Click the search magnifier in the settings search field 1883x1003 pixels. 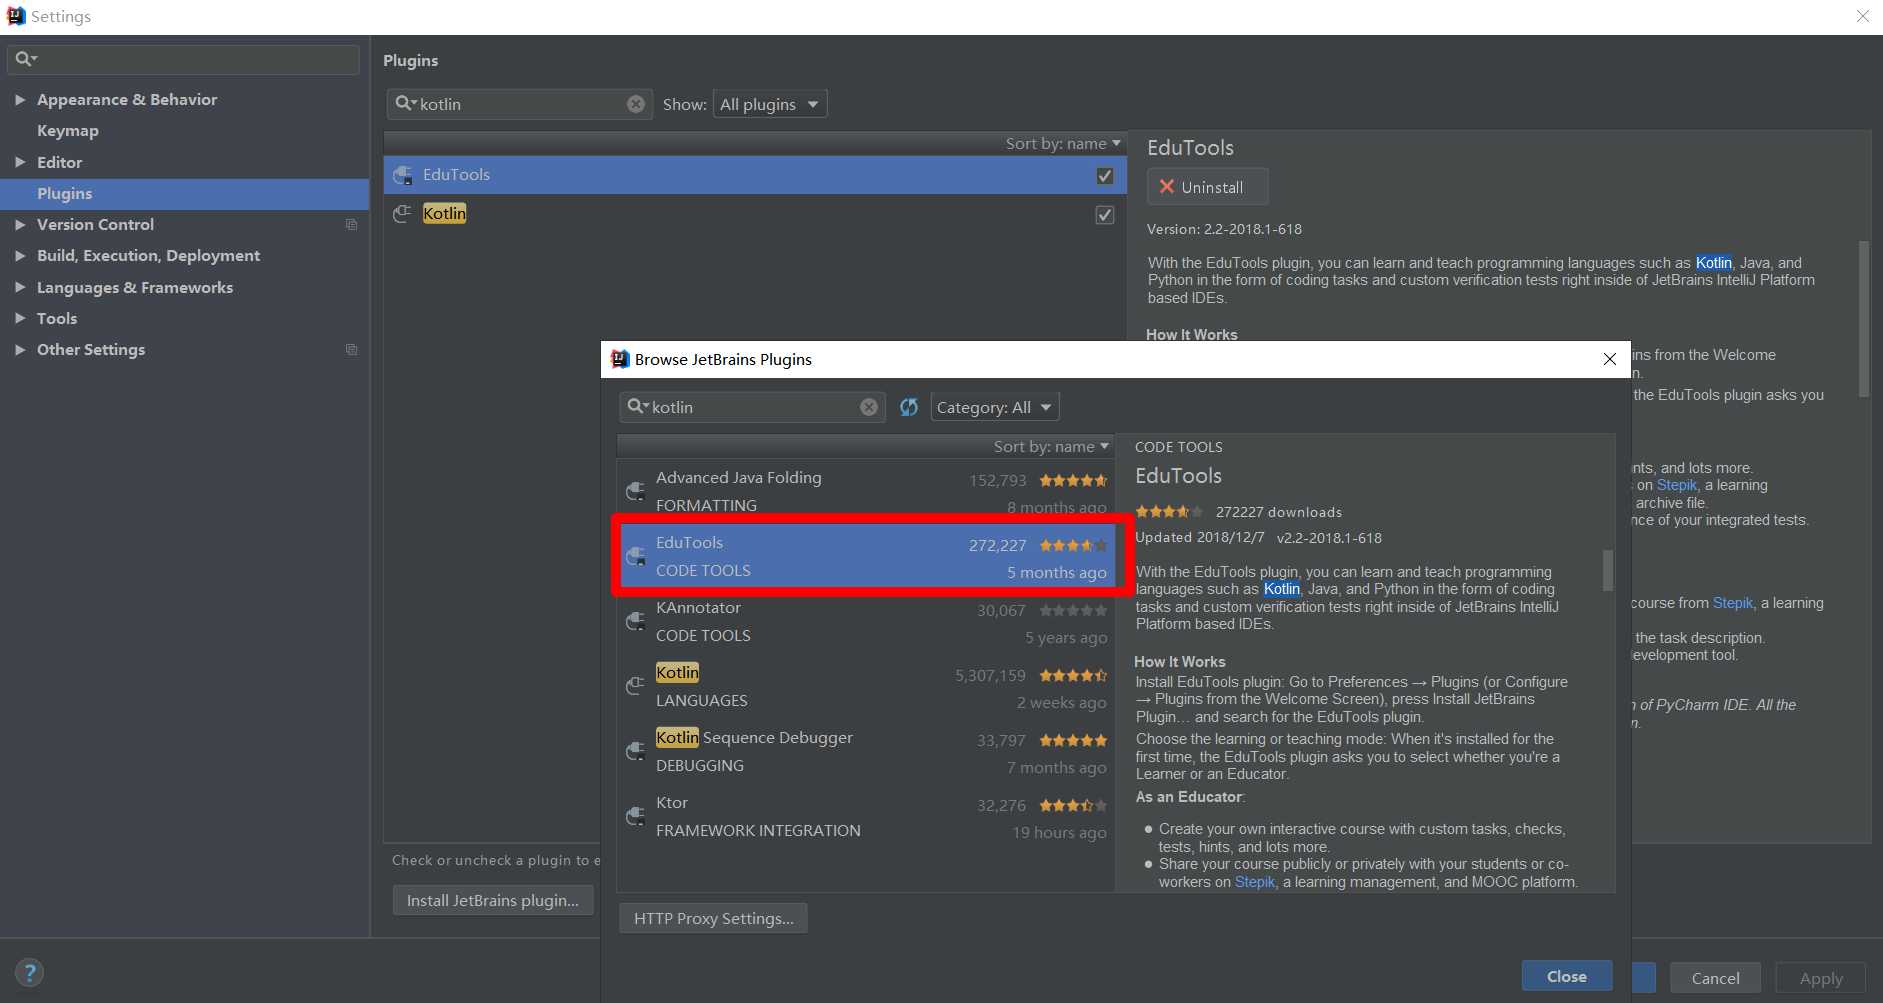(x=25, y=59)
